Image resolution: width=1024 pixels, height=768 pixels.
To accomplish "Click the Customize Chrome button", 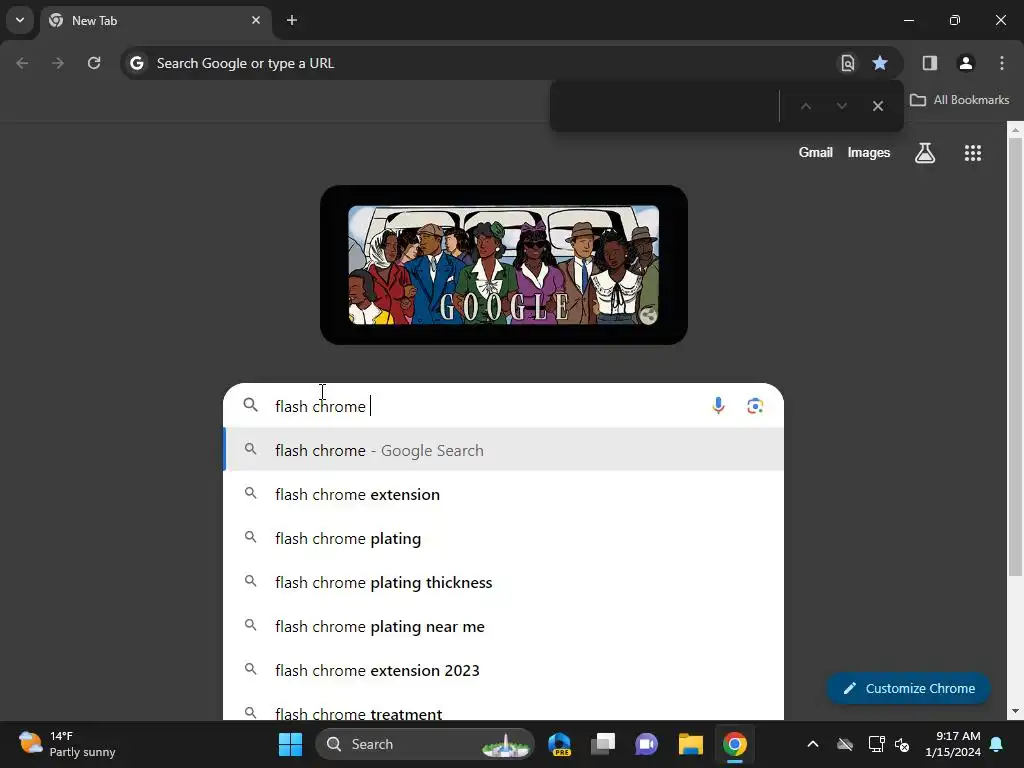I will pyautogui.click(x=908, y=688).
